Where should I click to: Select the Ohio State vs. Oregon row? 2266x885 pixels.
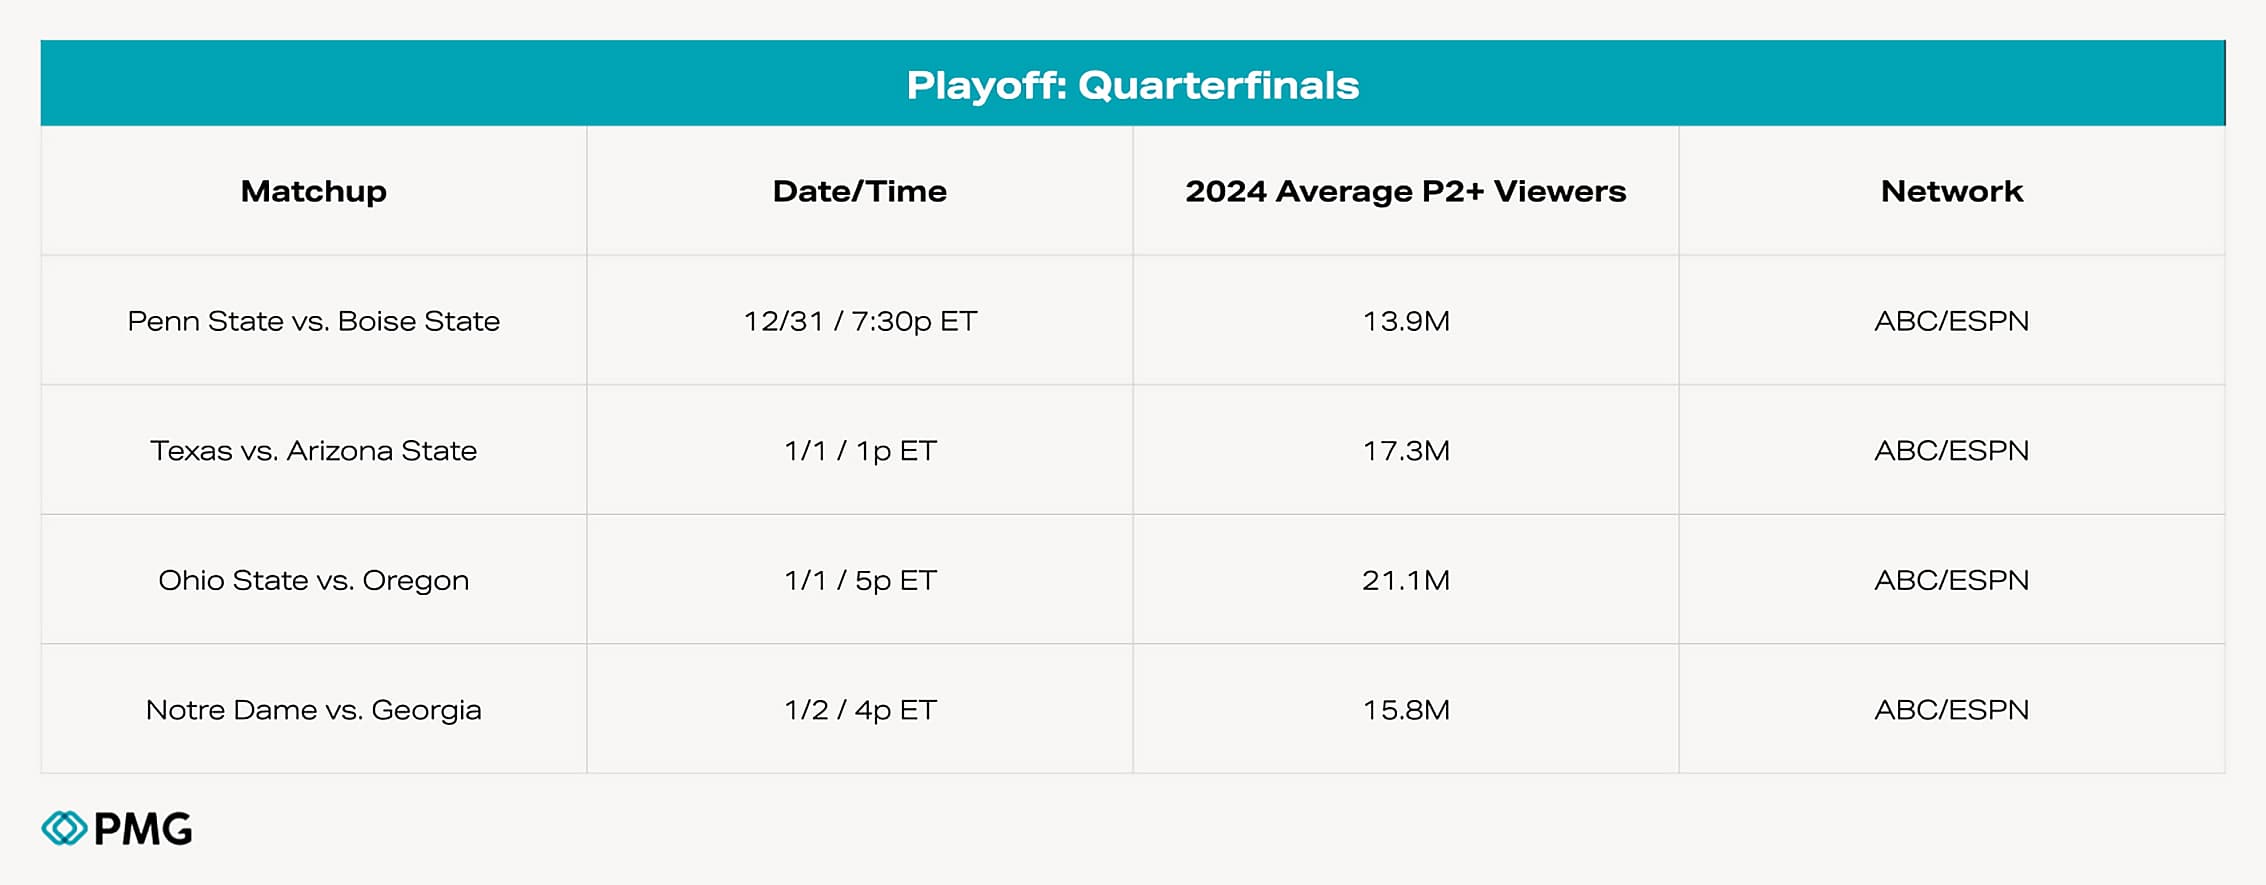[313, 580]
